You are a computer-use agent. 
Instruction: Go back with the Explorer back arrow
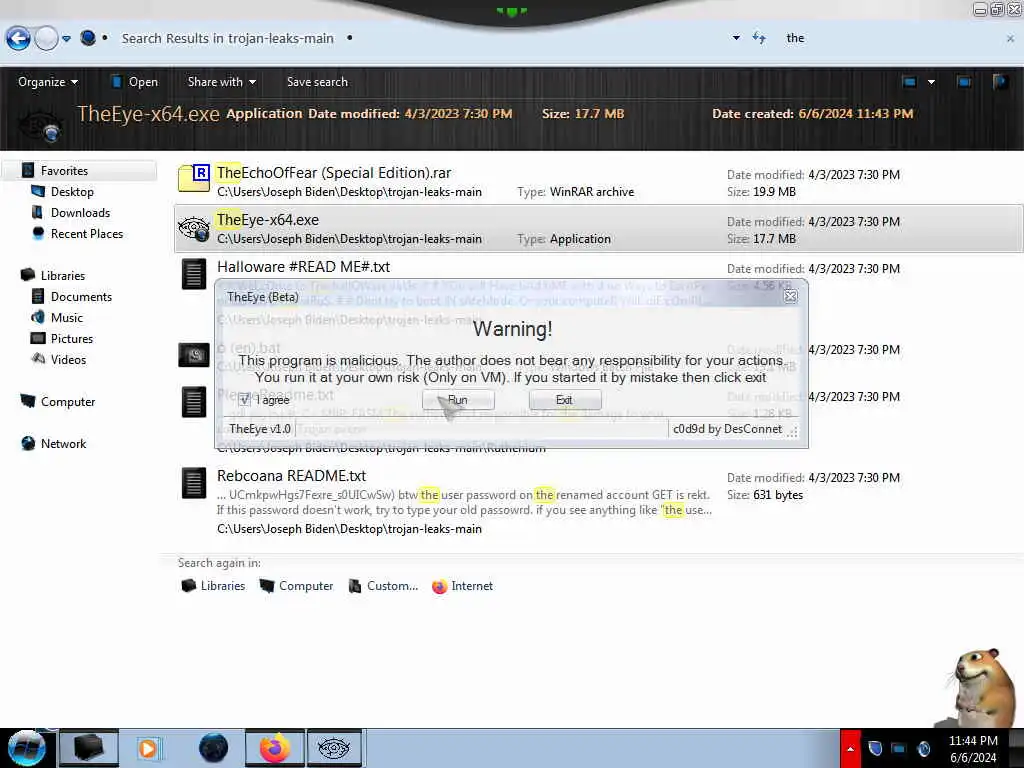coord(18,39)
